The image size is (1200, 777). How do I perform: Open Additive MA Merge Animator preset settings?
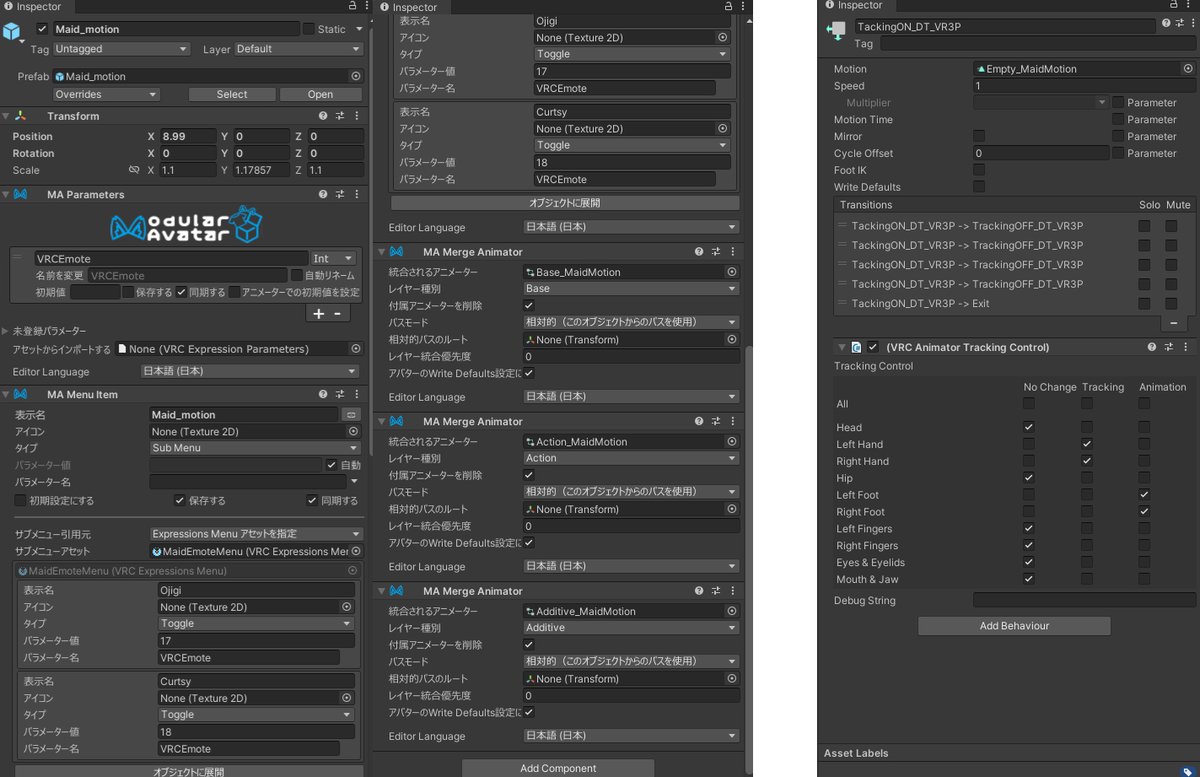716,591
